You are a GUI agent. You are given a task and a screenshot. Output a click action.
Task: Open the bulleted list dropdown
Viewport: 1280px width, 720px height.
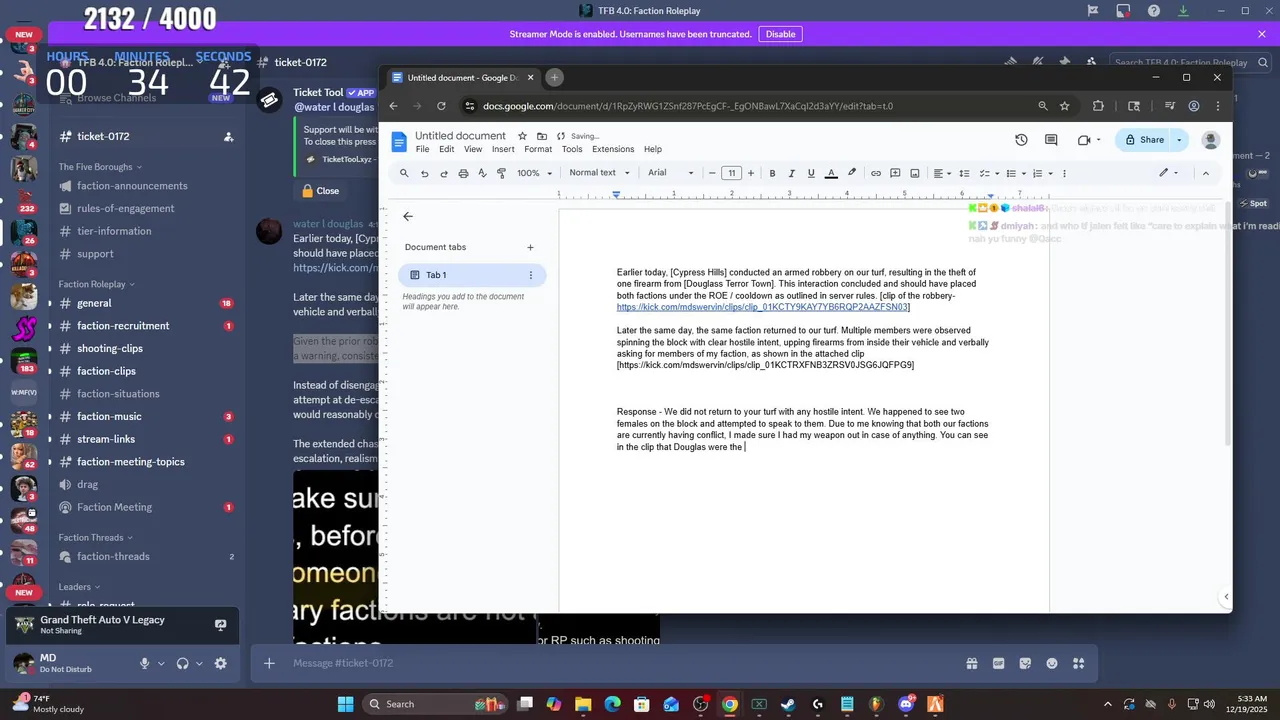(x=1014, y=173)
